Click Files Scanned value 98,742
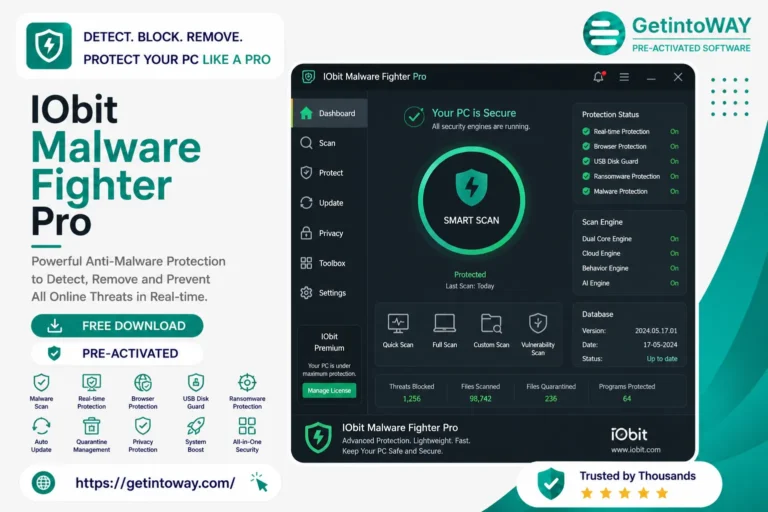Screen dimensions: 768x512 480,399
